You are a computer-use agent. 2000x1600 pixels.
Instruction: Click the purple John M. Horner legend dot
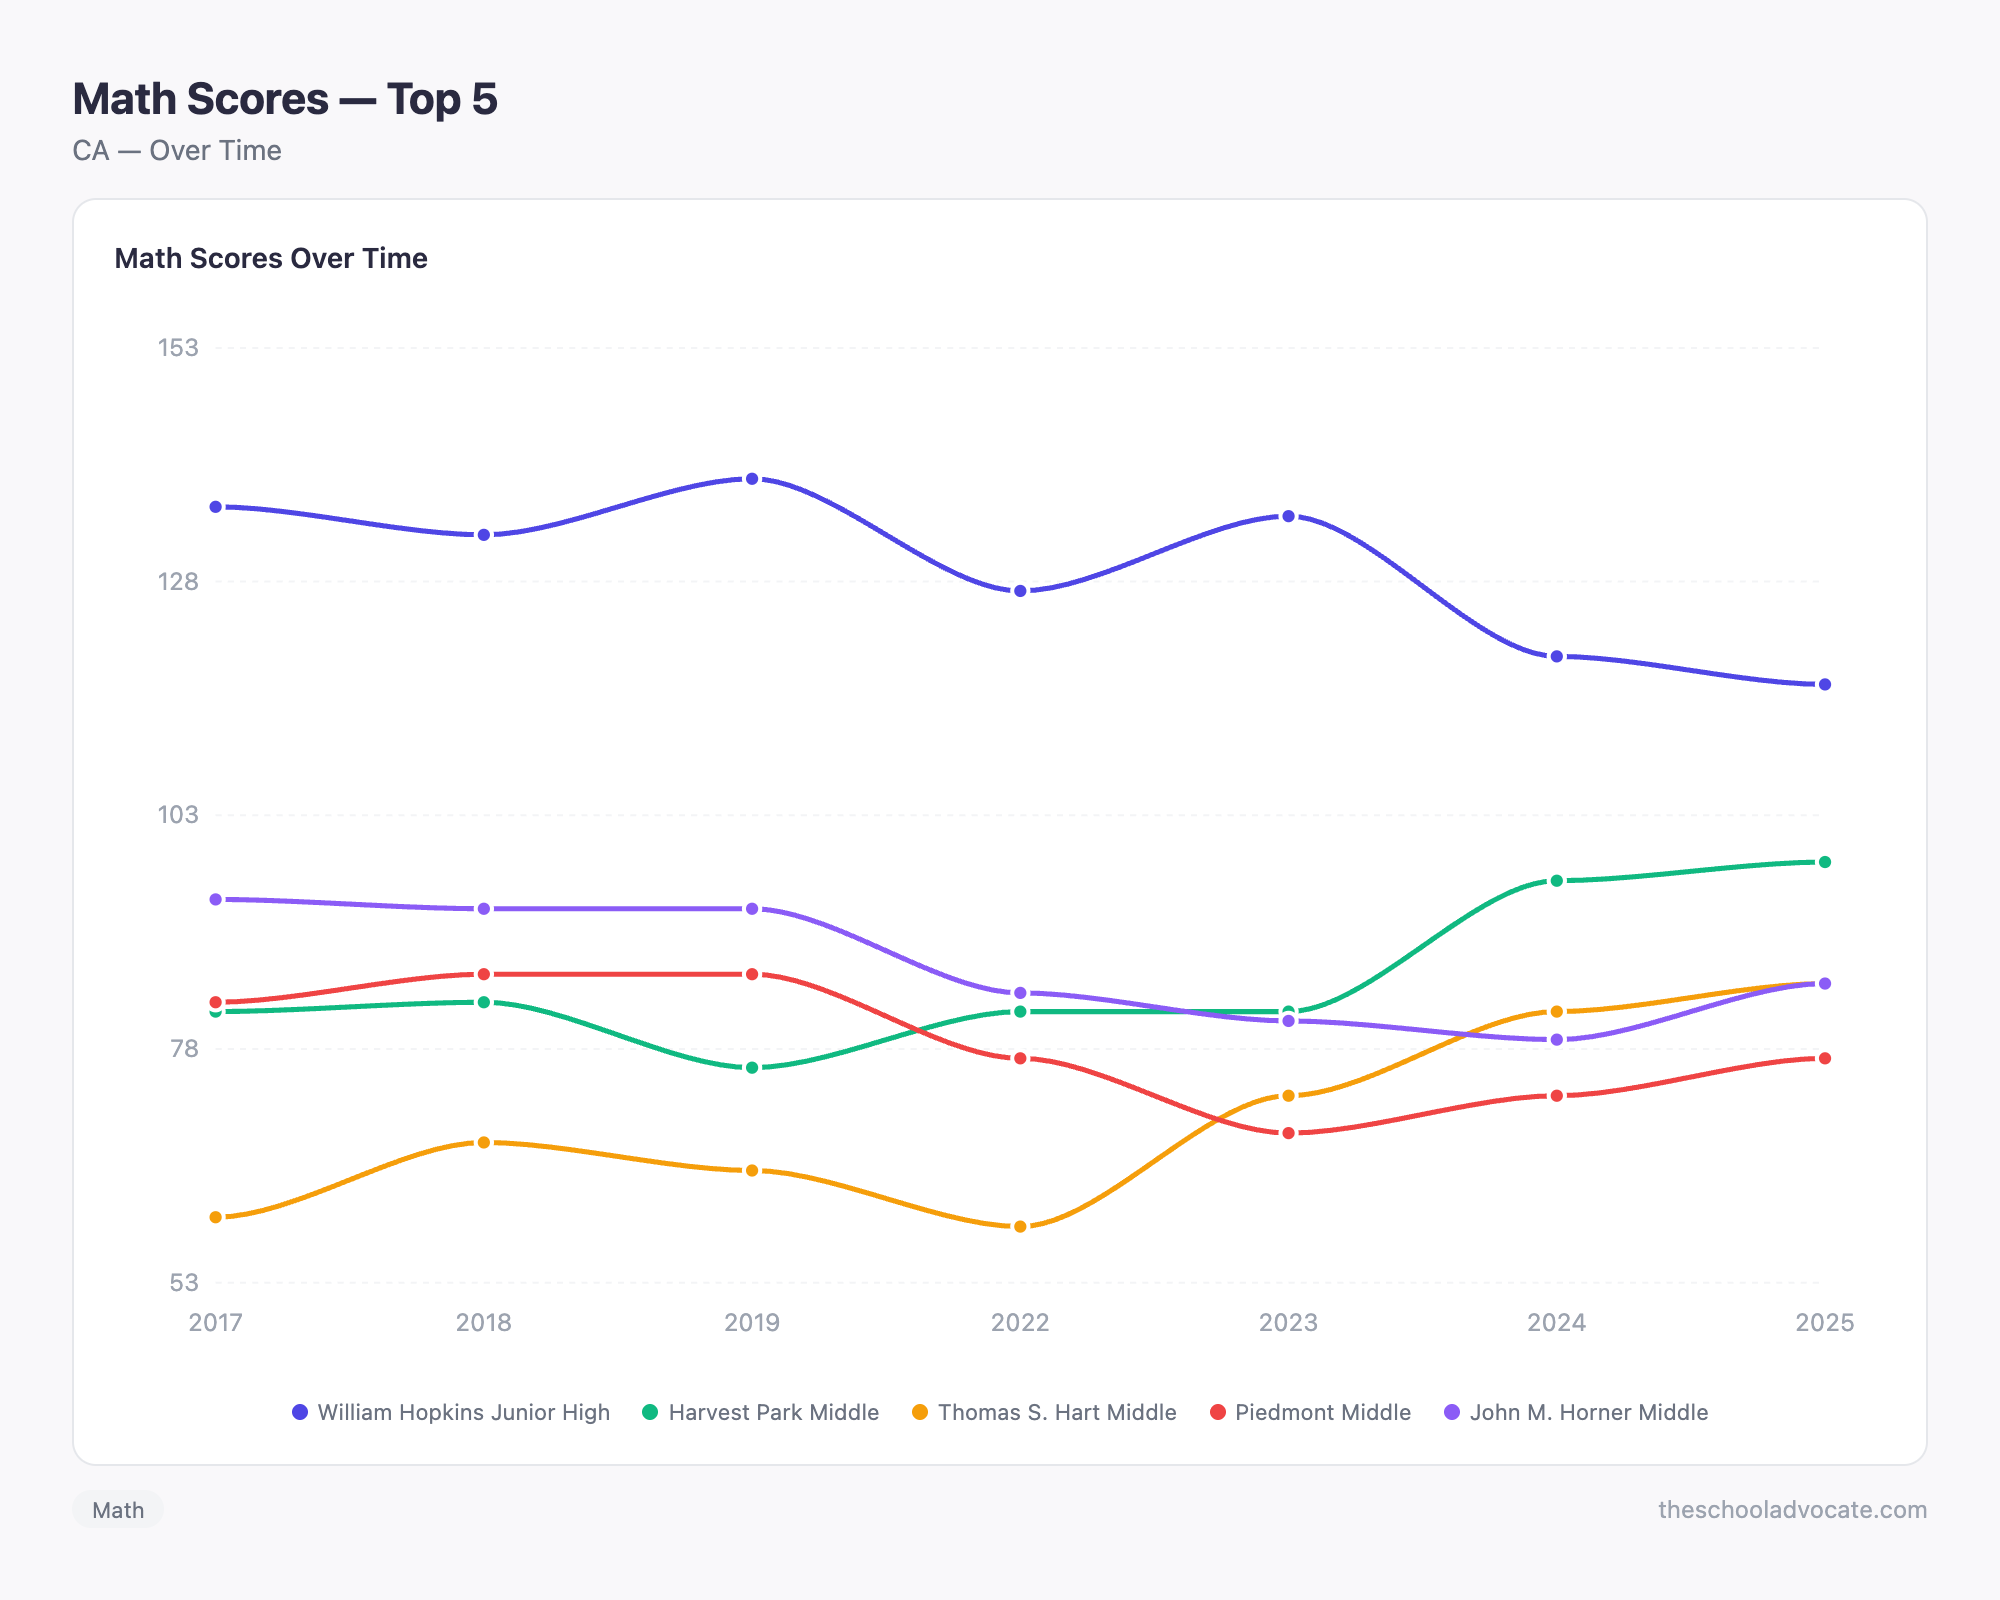(x=1453, y=1412)
